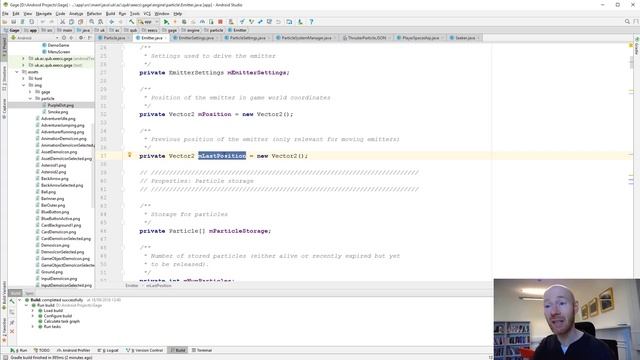
Task: Collapse the img folder in project tree
Action: 24,85
